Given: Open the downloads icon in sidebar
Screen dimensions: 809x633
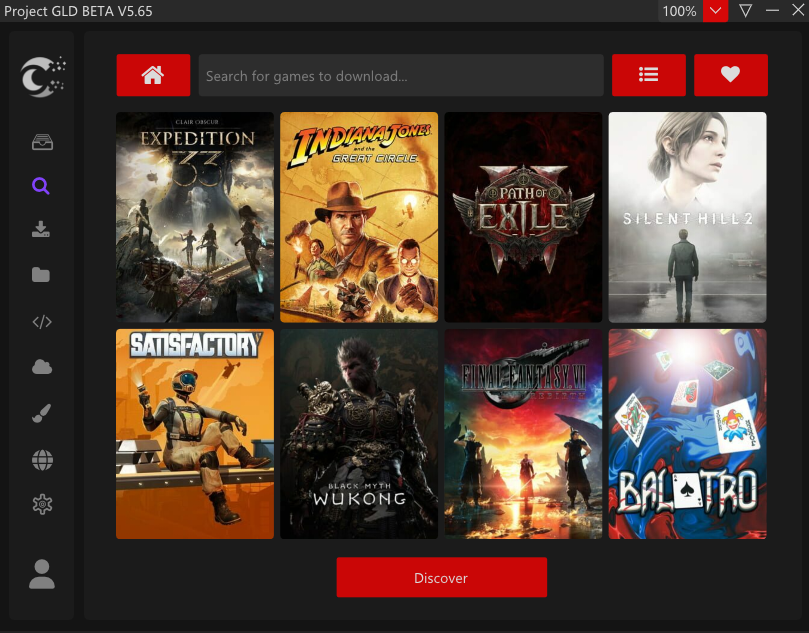Looking at the screenshot, I should (x=41, y=229).
